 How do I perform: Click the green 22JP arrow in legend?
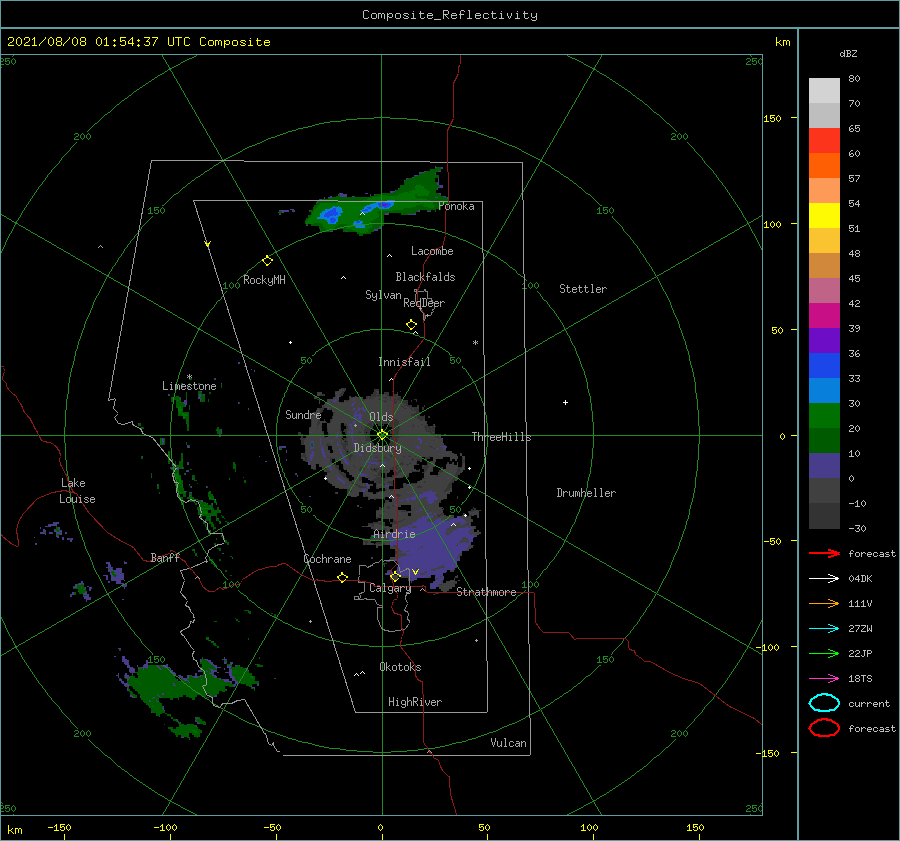coord(824,653)
